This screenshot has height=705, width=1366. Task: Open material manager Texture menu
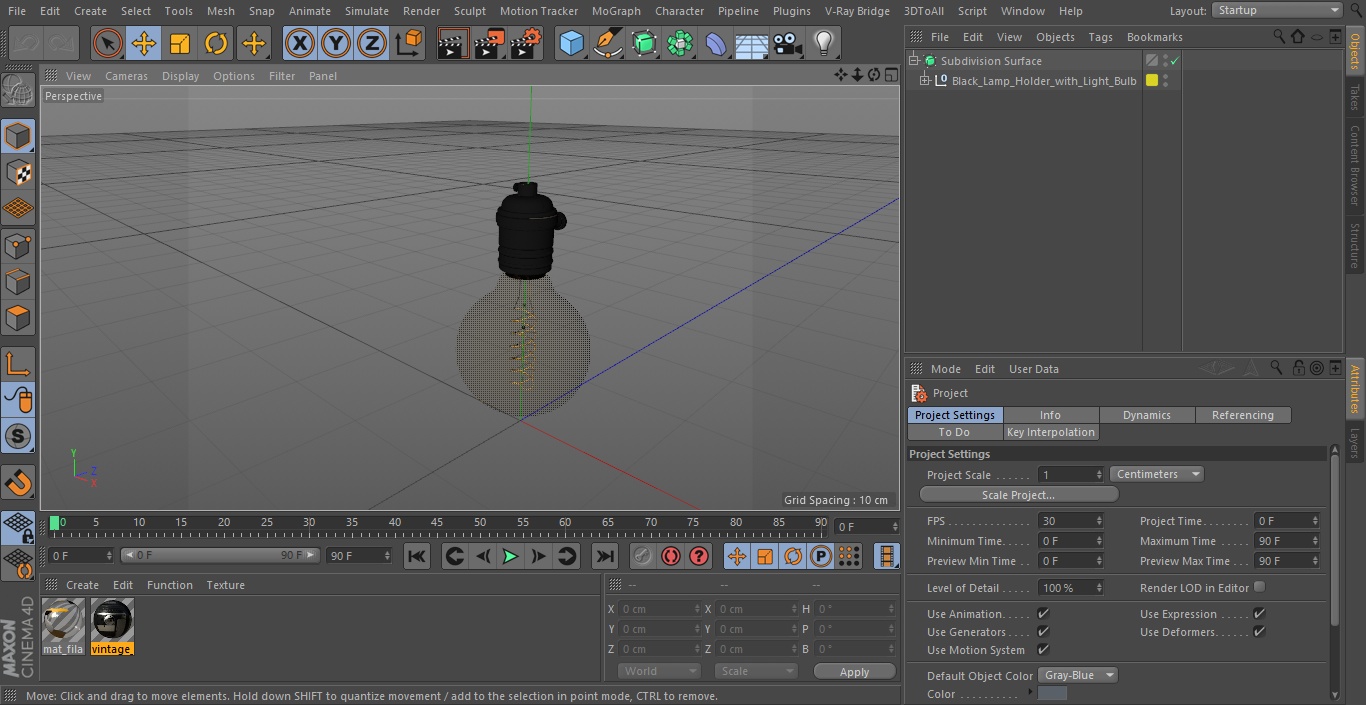point(226,585)
